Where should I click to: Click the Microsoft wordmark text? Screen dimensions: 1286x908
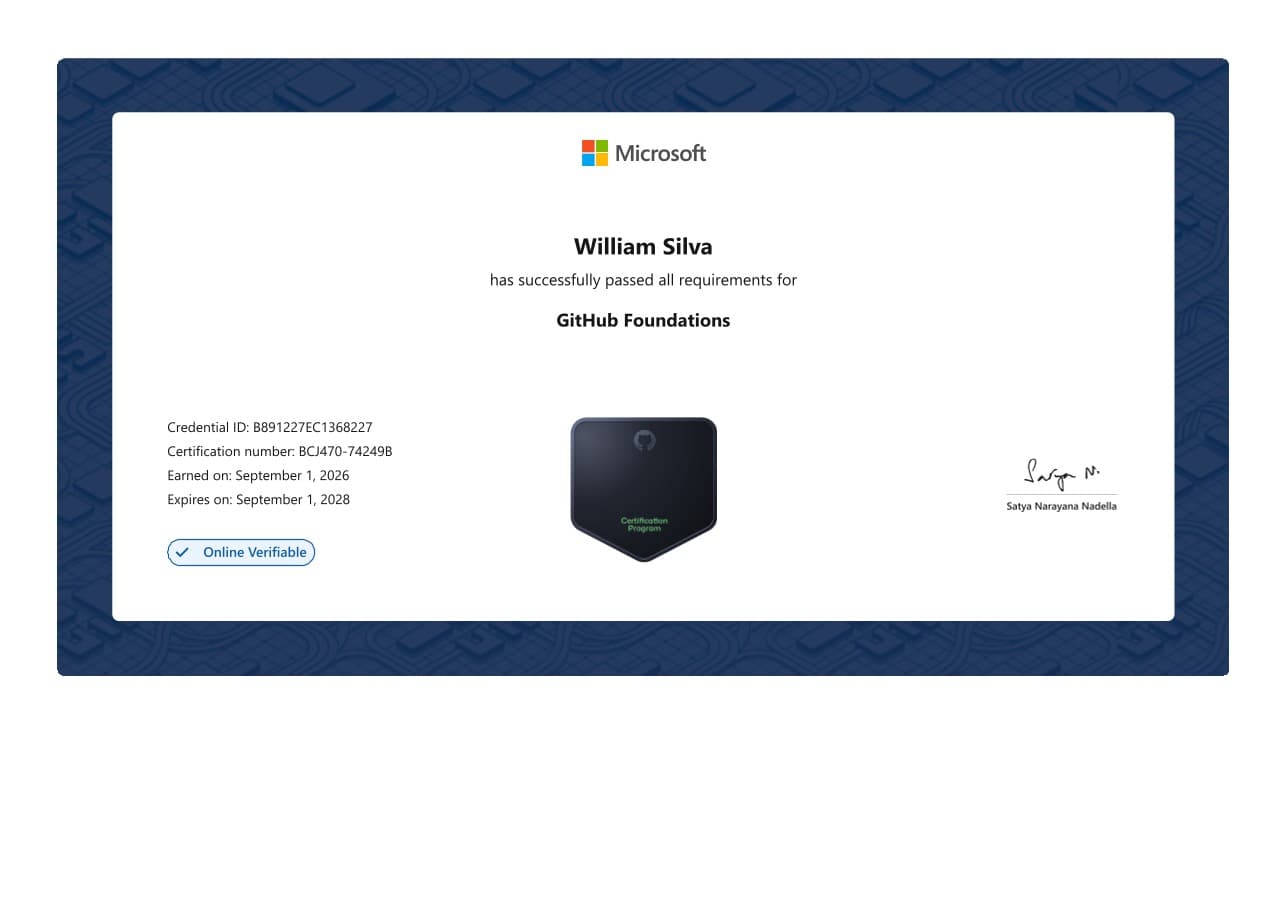[660, 153]
